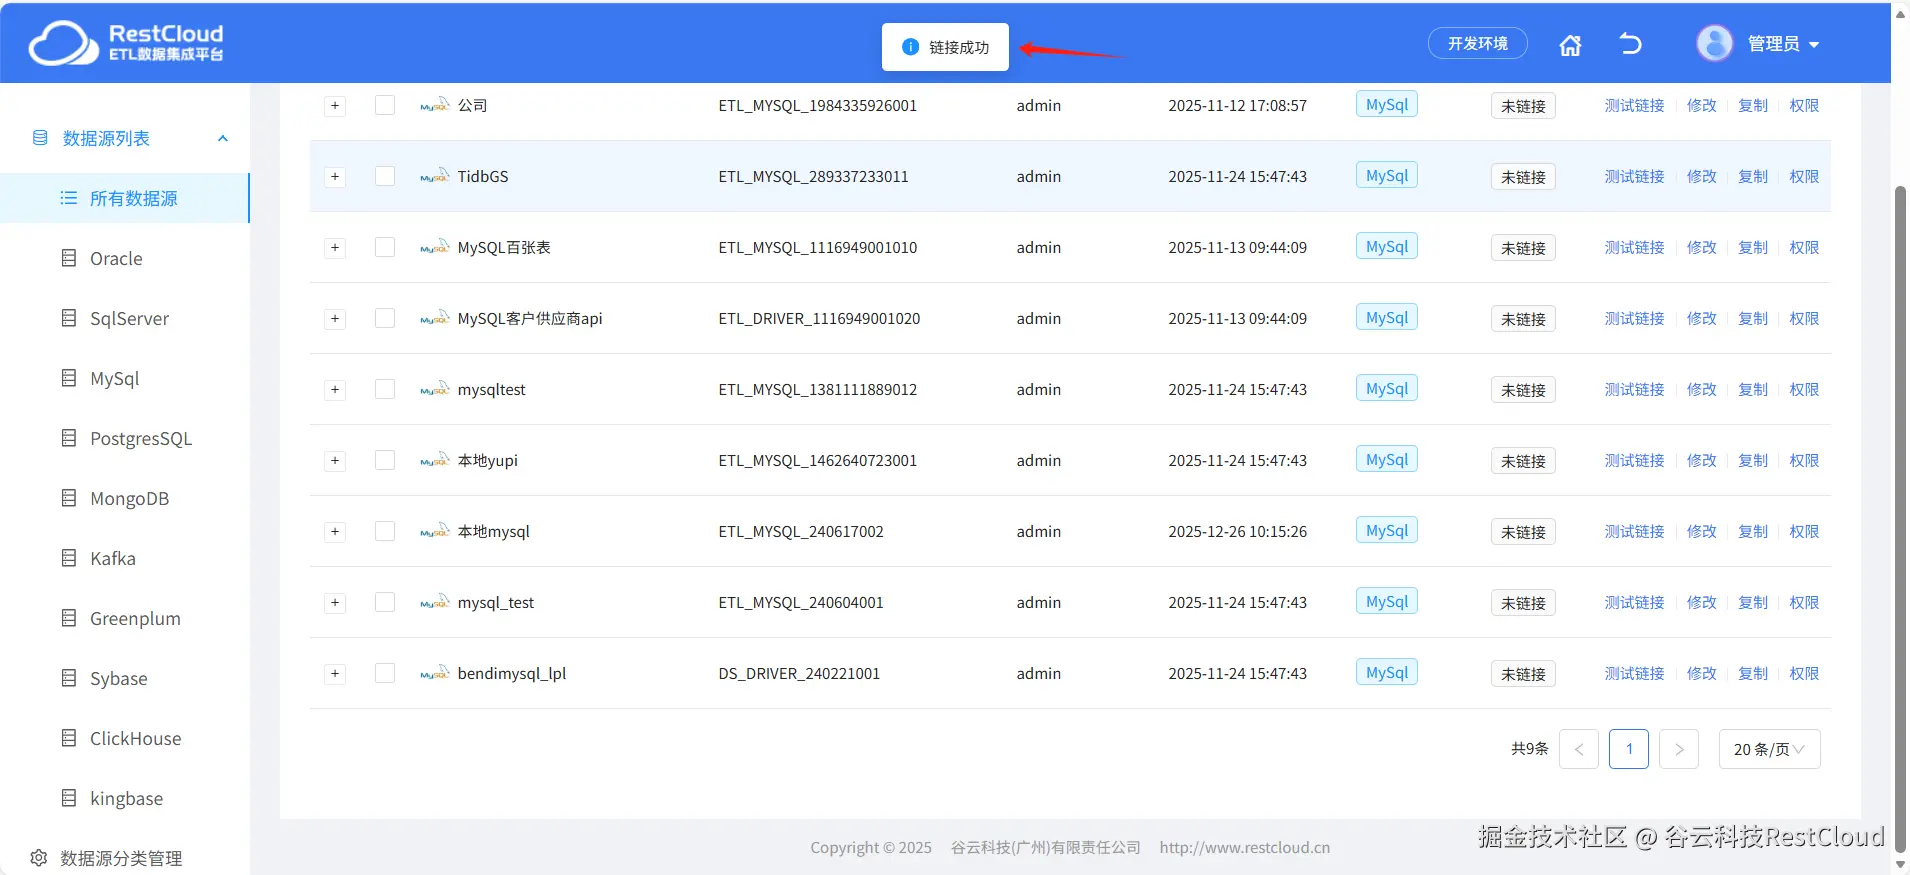Click the MySQL icon in MySQL百张表 row
Image resolution: width=1910 pixels, height=875 pixels.
pos(435,247)
